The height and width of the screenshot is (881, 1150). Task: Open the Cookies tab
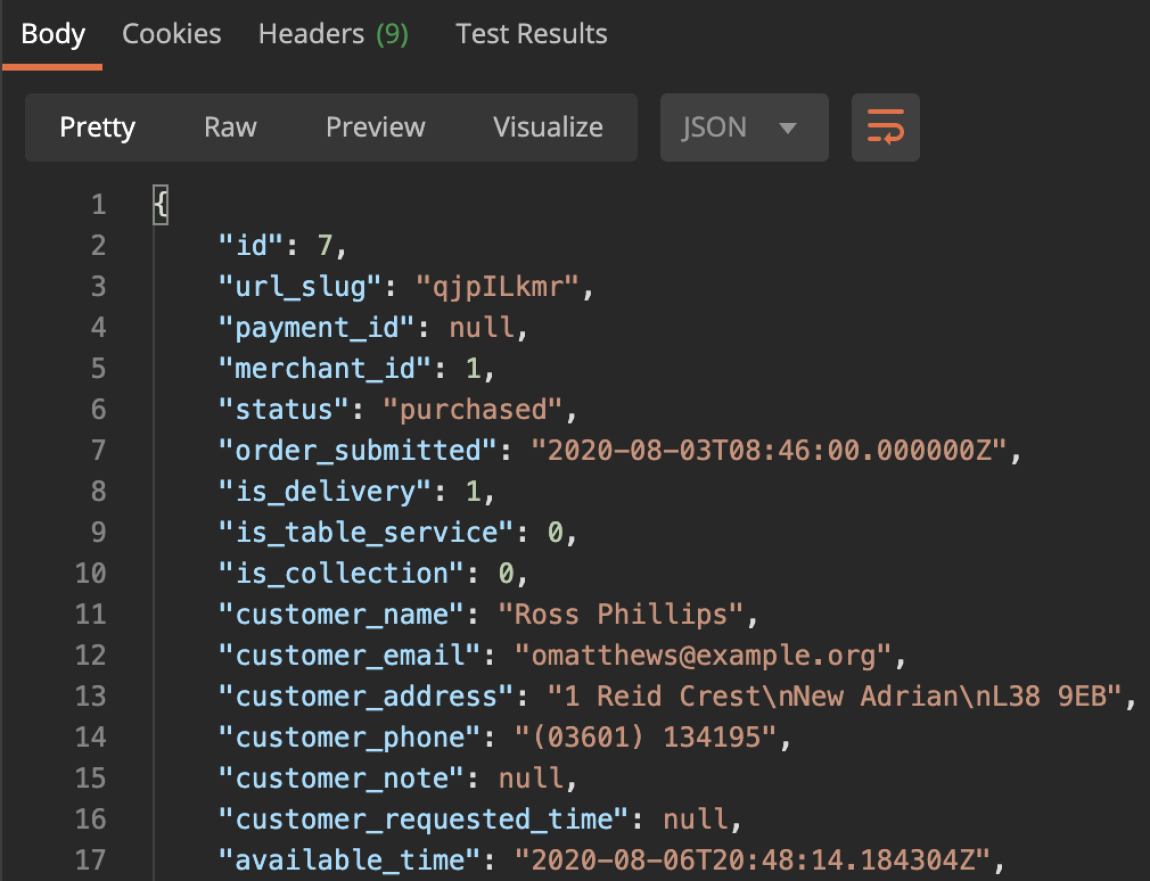[171, 34]
